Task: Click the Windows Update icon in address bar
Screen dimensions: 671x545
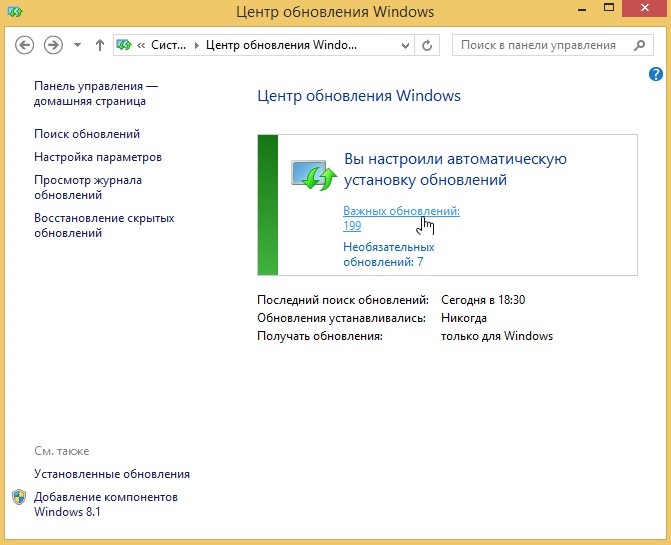Action: click(124, 45)
